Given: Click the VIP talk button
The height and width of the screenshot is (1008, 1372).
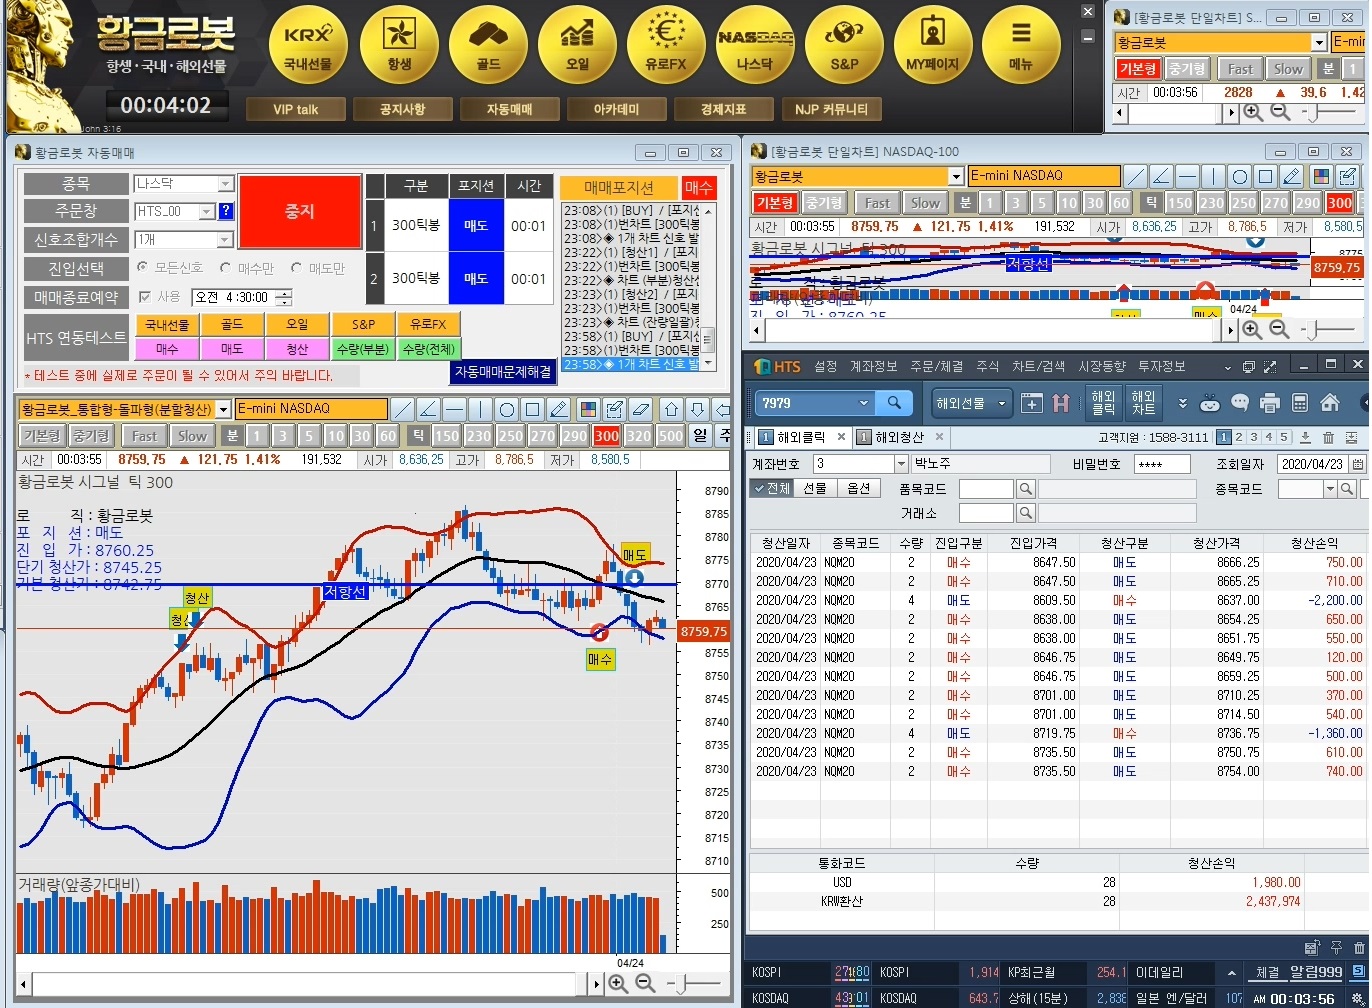Looking at the screenshot, I should 296,109.
